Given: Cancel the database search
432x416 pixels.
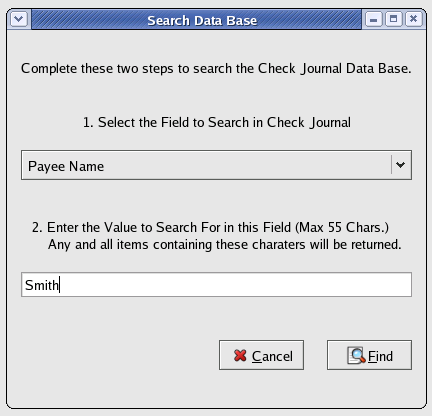Looking at the screenshot, I should (261, 355).
